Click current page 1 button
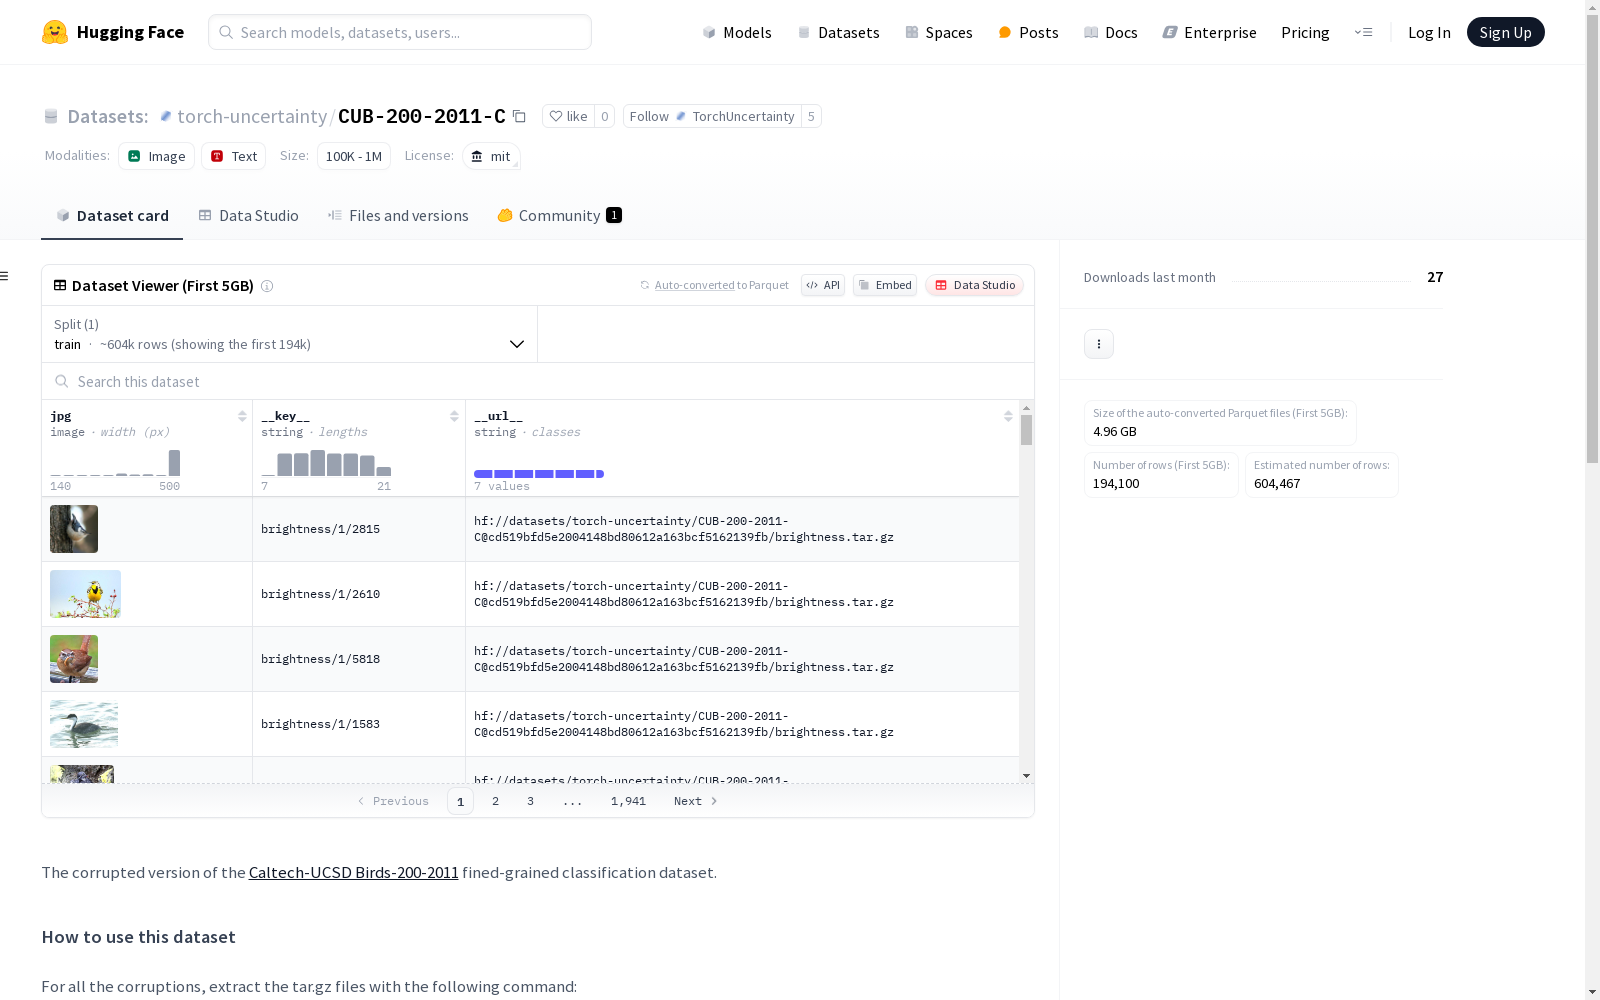 (460, 801)
